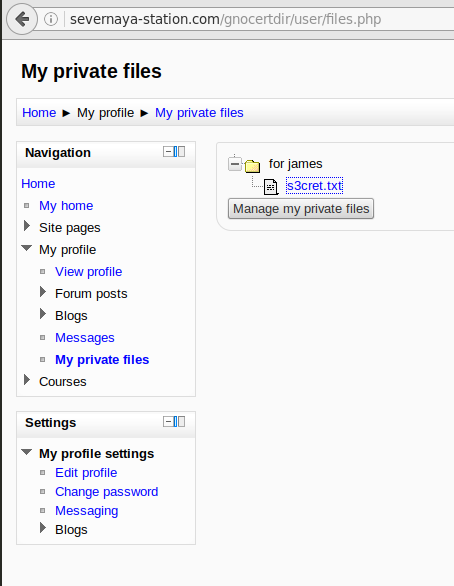Click Site pages label in Navigation
This screenshot has height=586, width=454.
[x=70, y=228]
